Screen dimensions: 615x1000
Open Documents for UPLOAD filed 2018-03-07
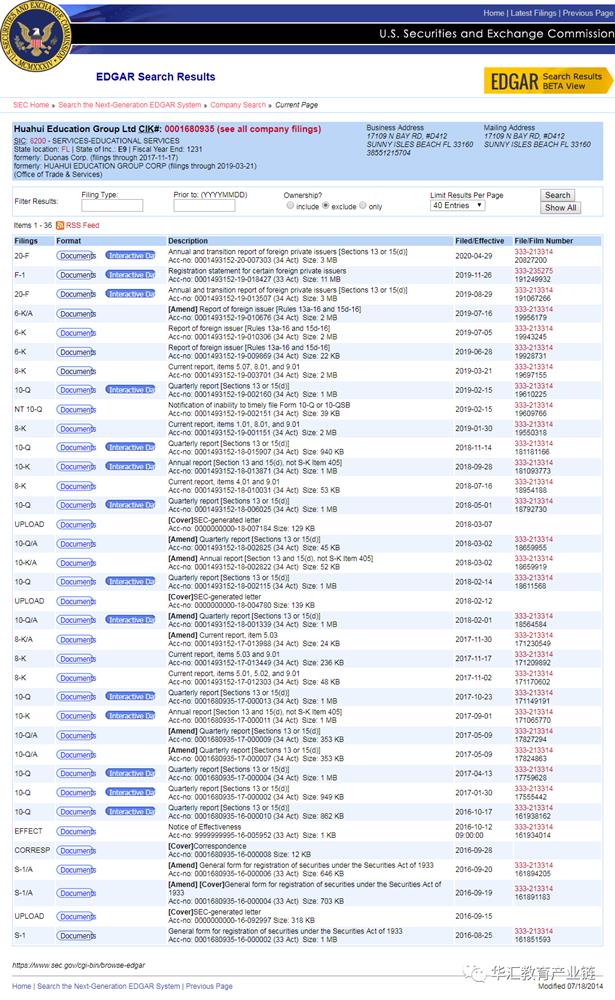coord(77,525)
